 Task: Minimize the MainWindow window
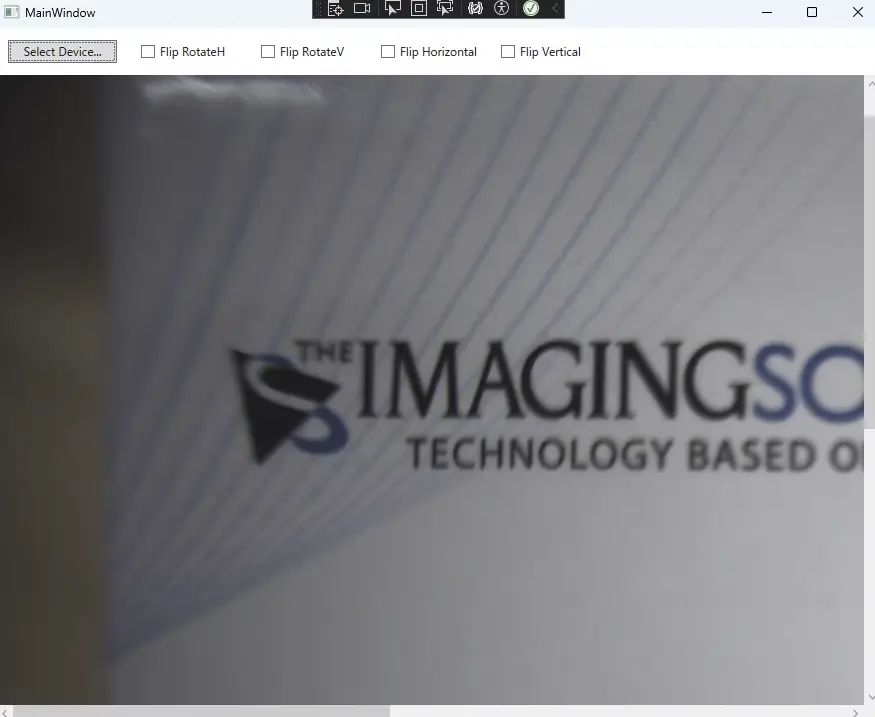(767, 12)
